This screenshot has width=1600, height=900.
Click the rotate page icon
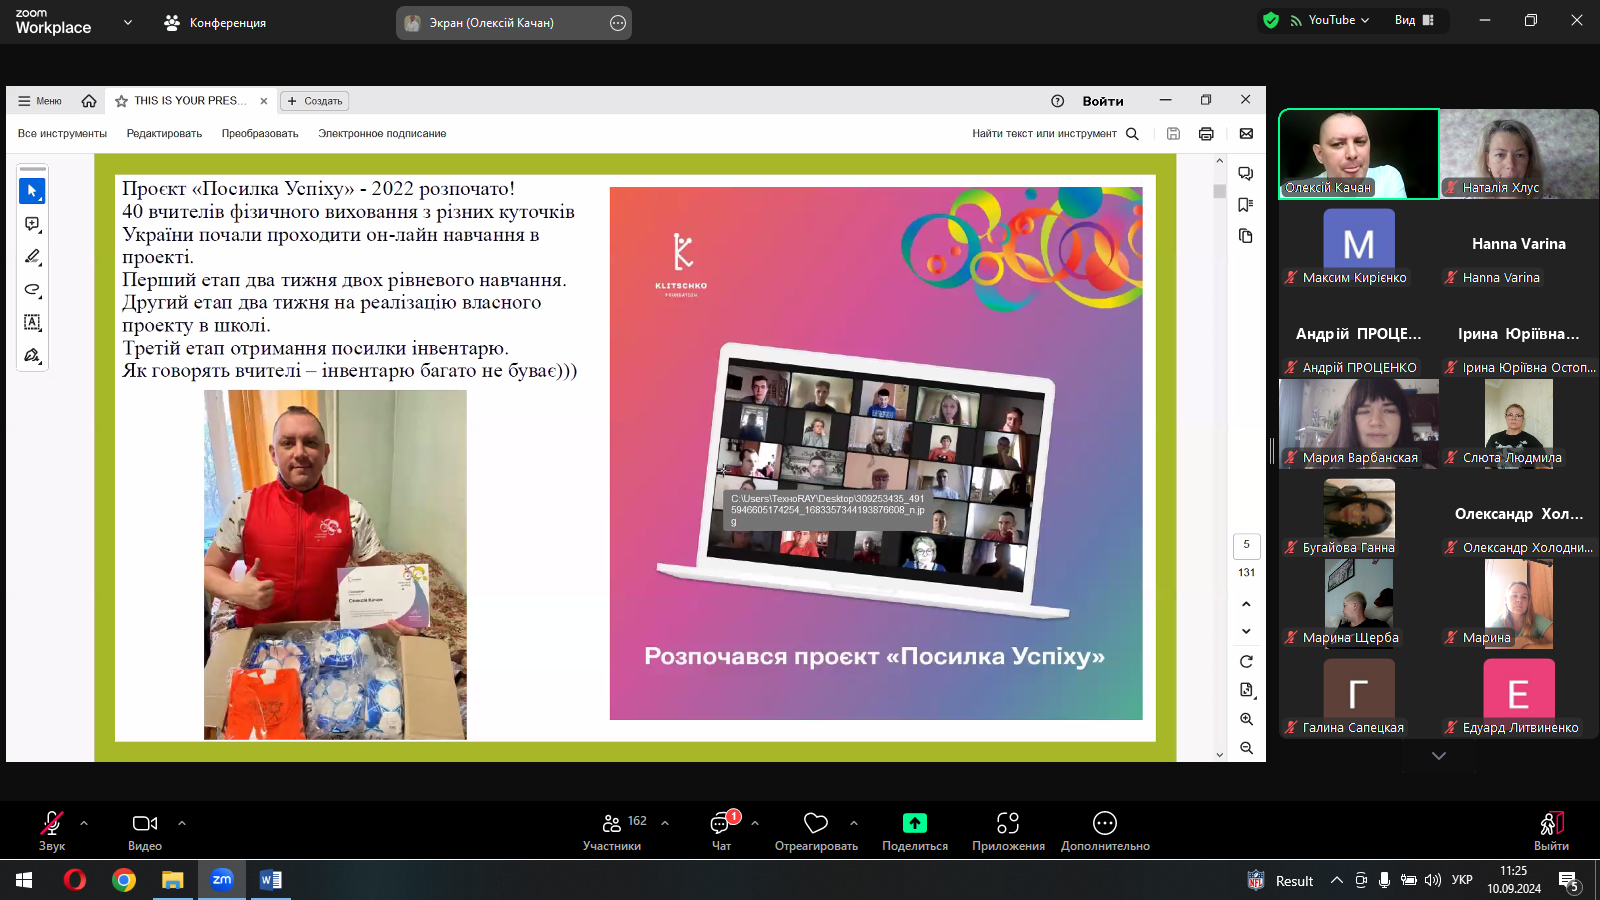click(1246, 661)
